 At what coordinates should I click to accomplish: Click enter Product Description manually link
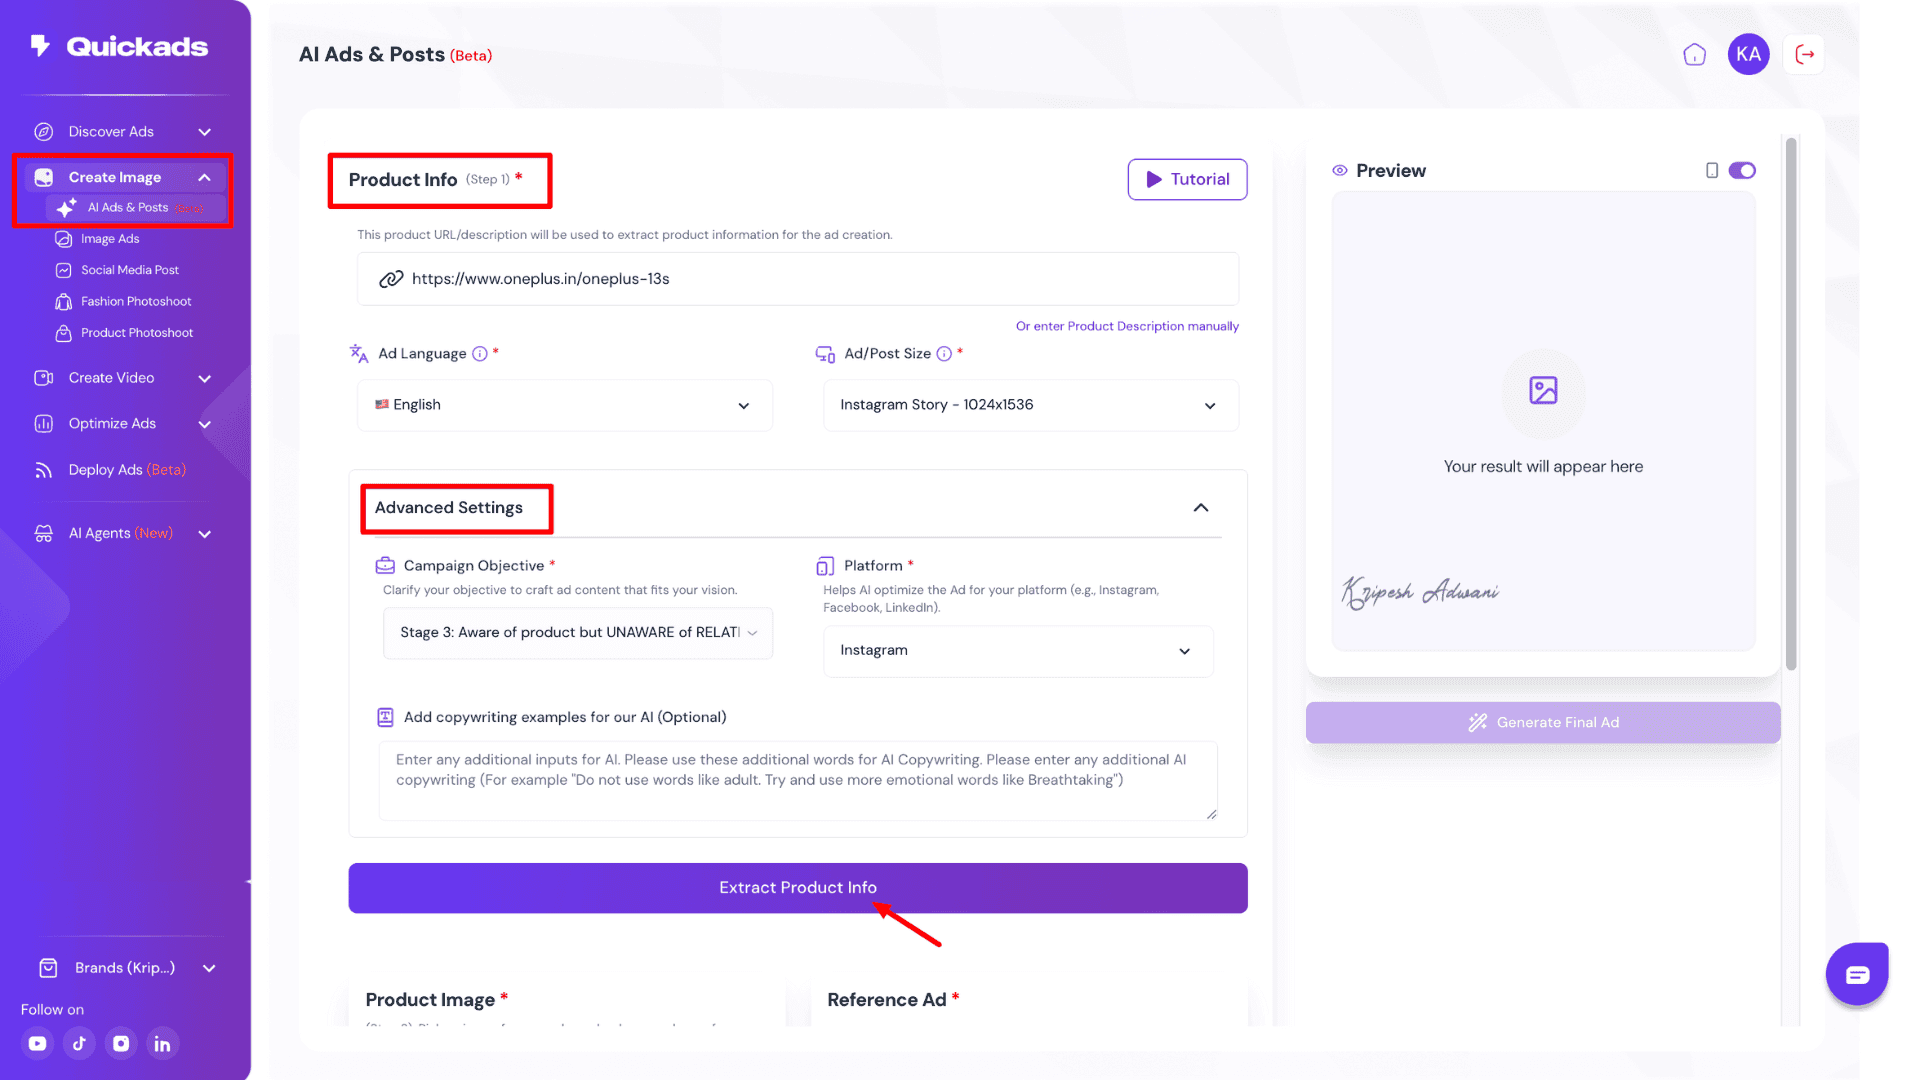pos(1127,326)
